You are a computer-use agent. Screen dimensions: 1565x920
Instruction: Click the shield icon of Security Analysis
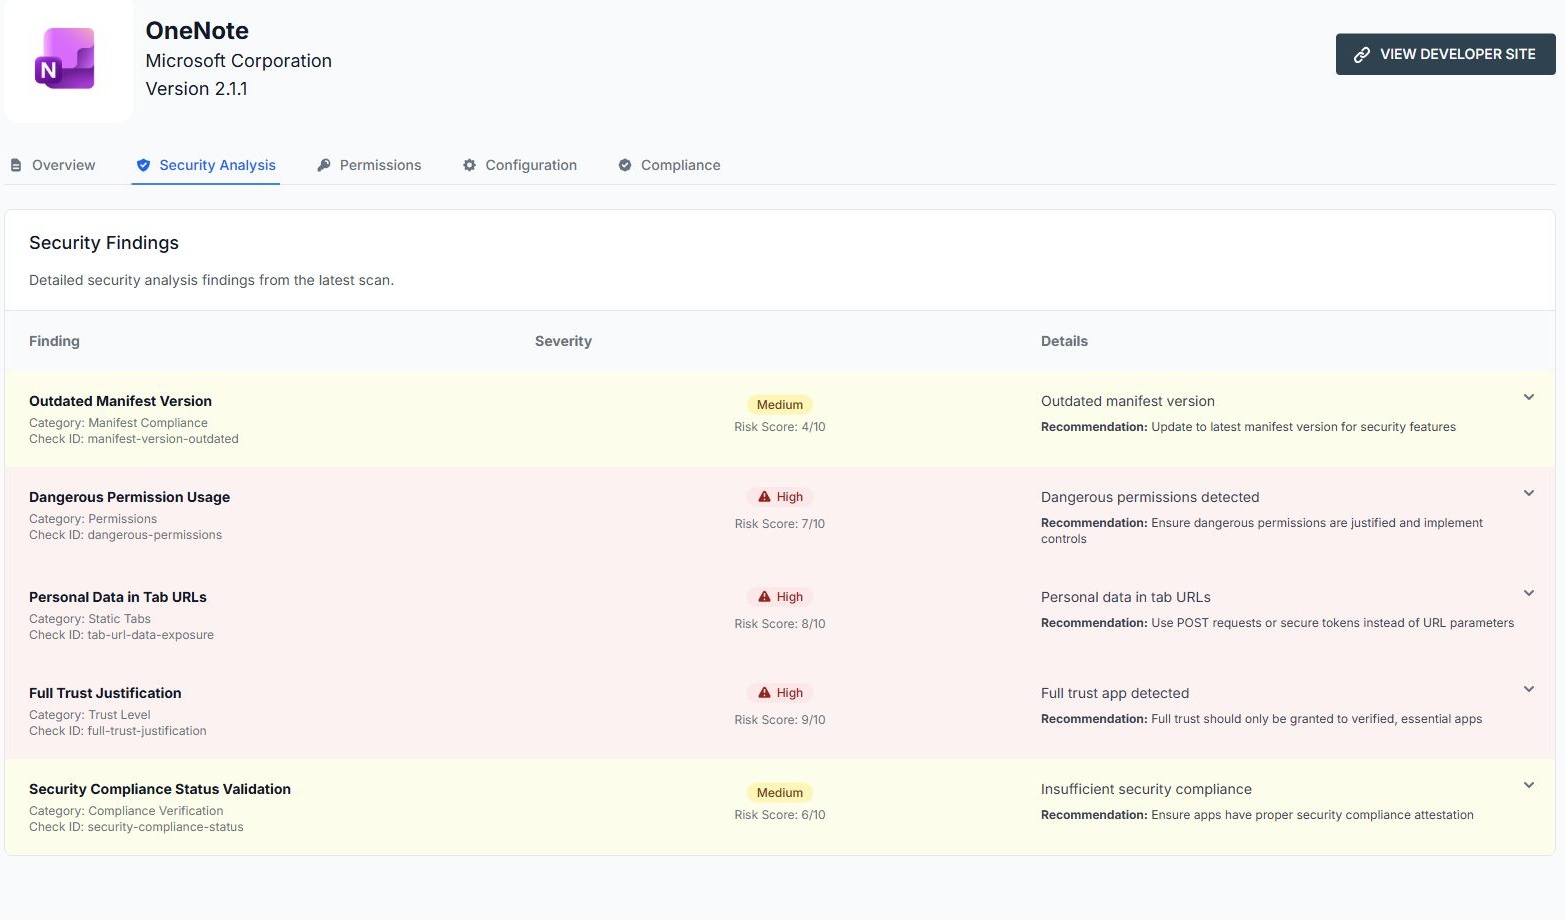pos(143,165)
